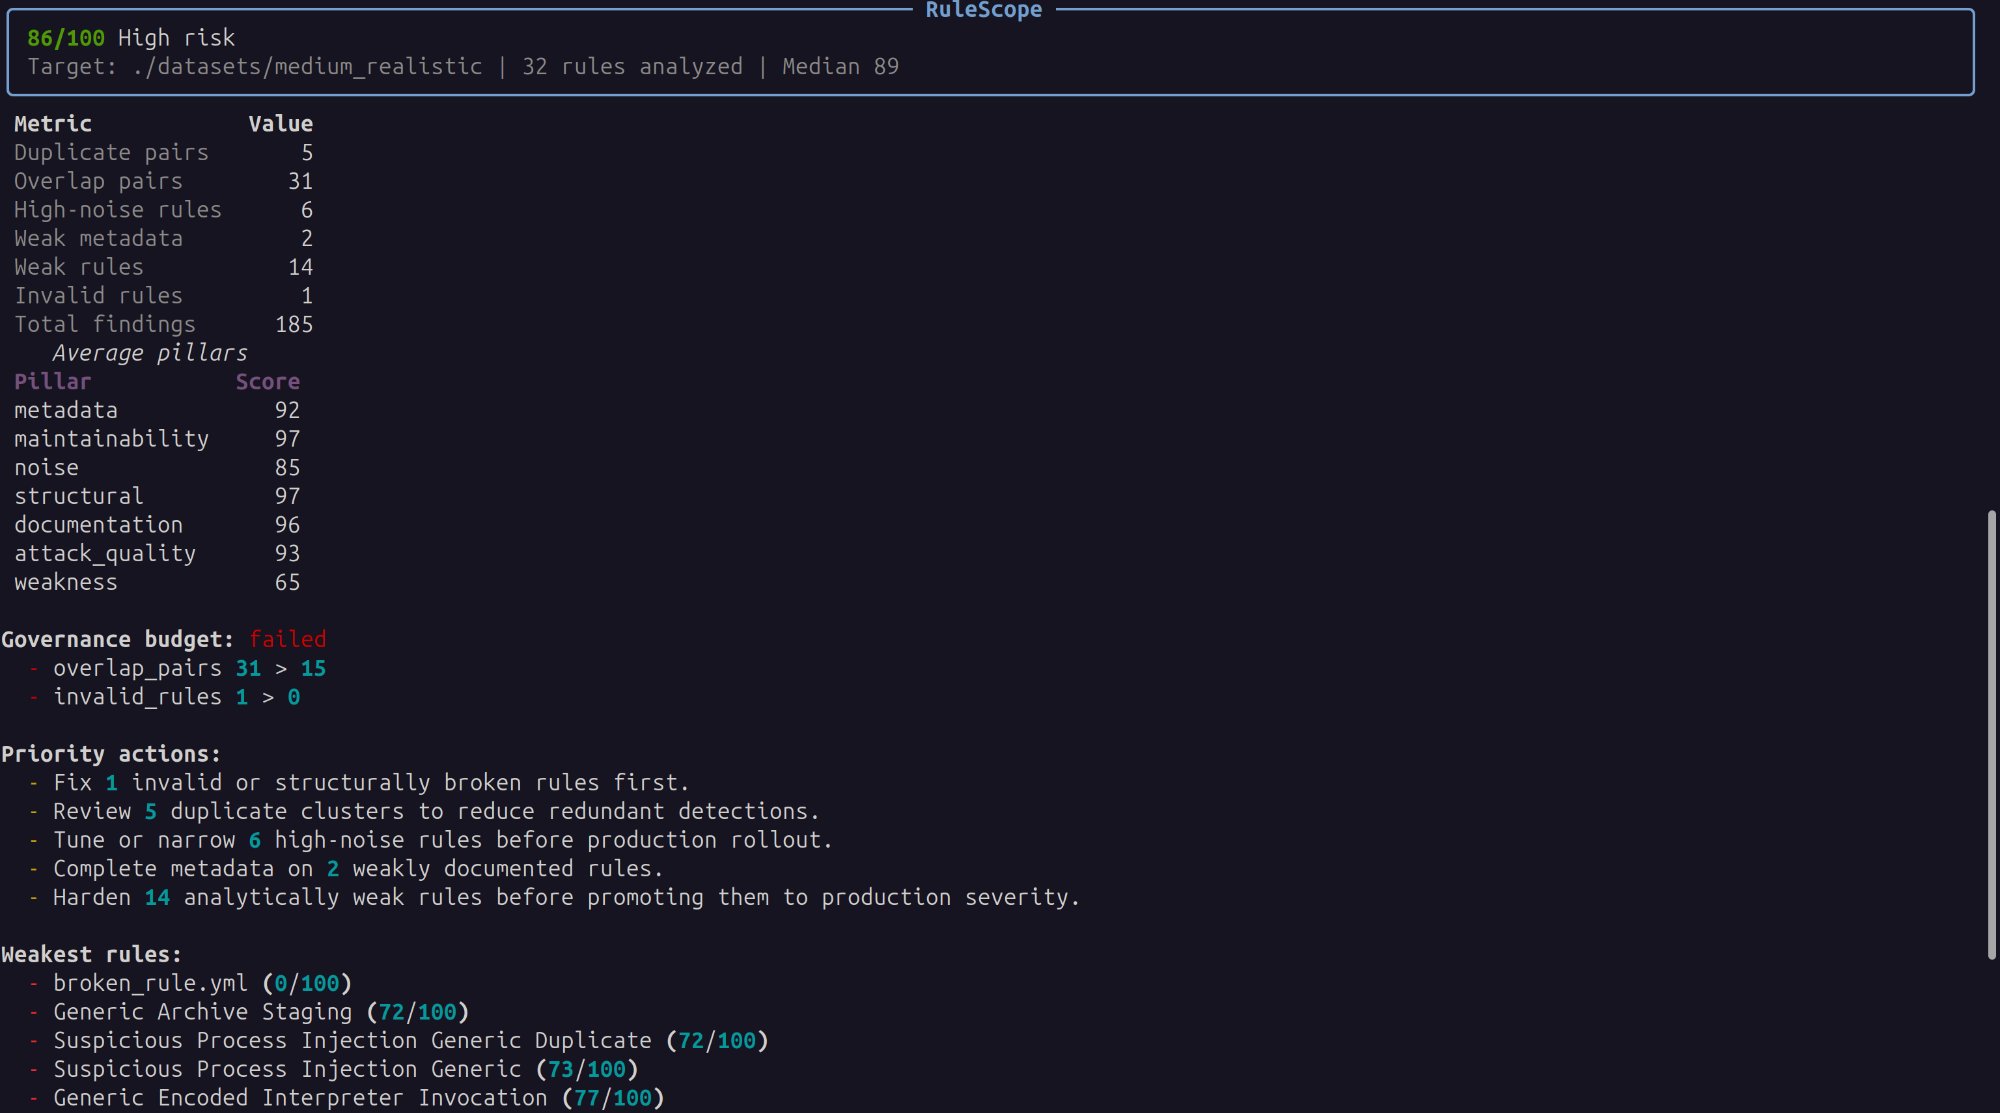Viewport: 2000px width, 1113px height.
Task: Click the Priority actions heading
Action: click(x=111, y=755)
